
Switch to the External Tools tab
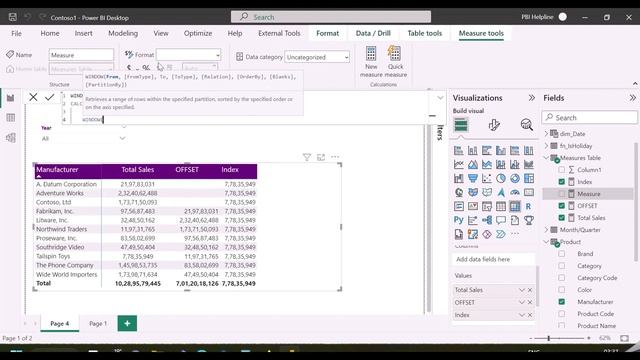(x=279, y=33)
